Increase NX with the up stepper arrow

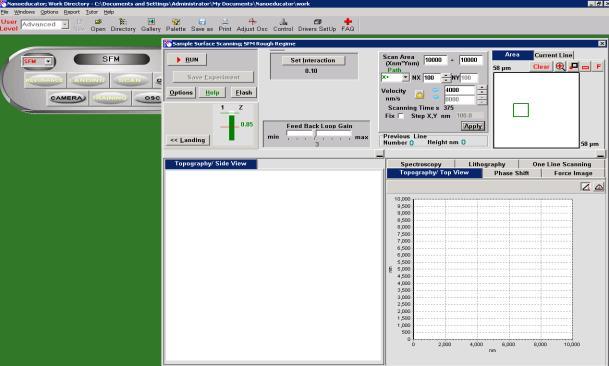(x=446, y=75)
